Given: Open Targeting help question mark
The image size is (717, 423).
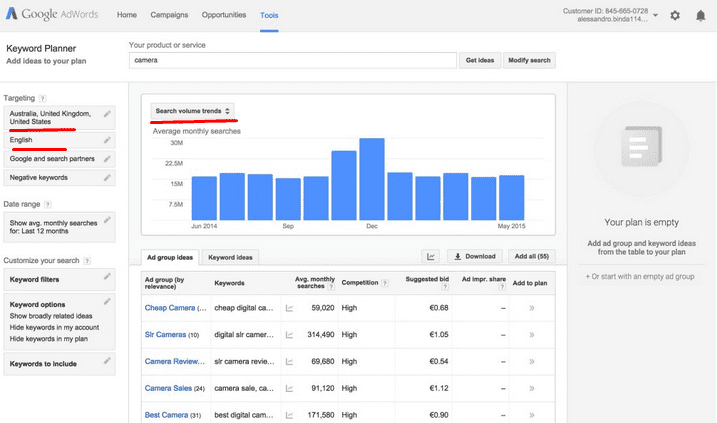Looking at the screenshot, I should [43, 98].
